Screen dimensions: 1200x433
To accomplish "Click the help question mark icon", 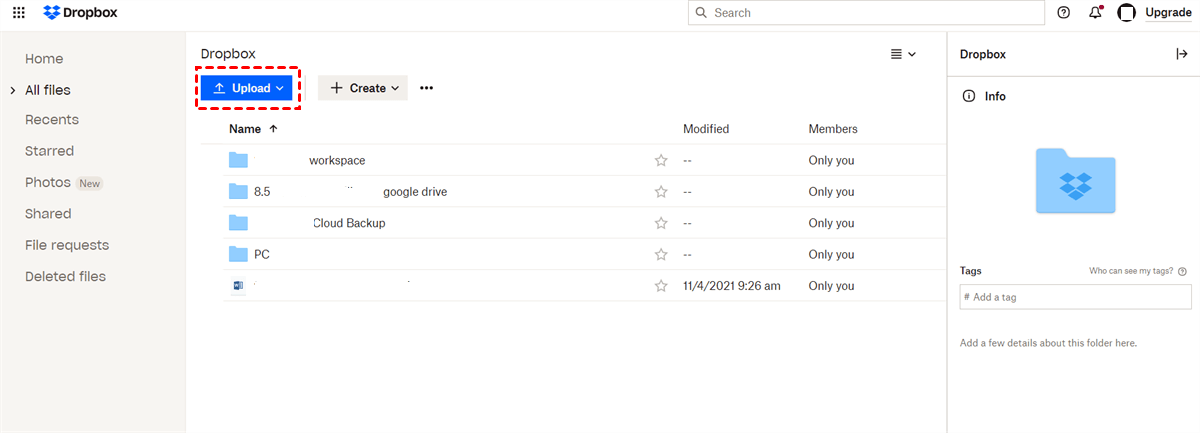I will (1064, 13).
